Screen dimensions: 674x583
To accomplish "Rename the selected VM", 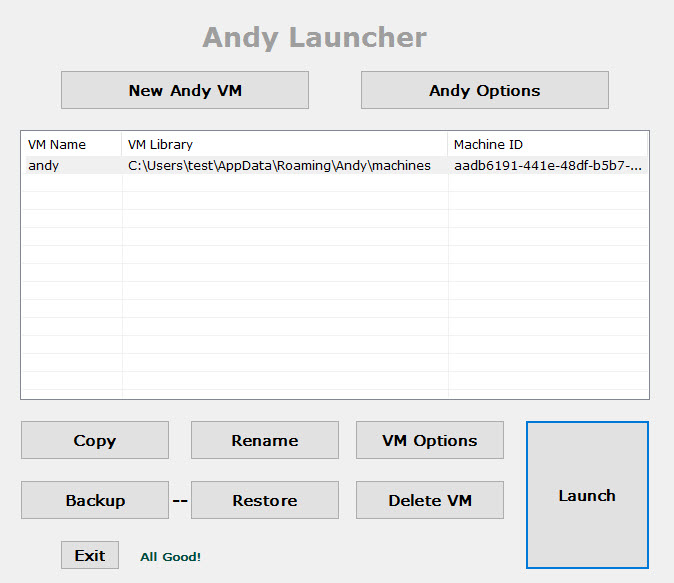I will (264, 440).
